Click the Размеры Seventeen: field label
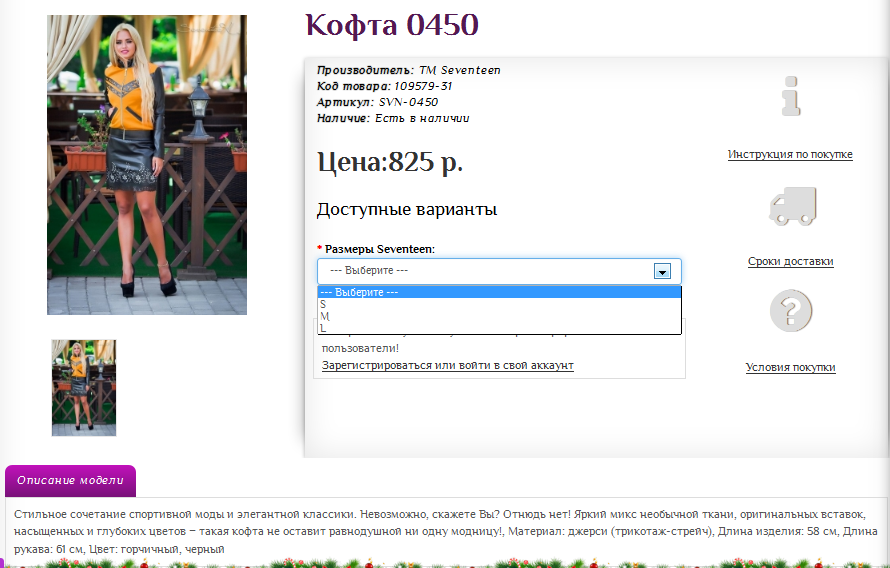 click(x=380, y=249)
